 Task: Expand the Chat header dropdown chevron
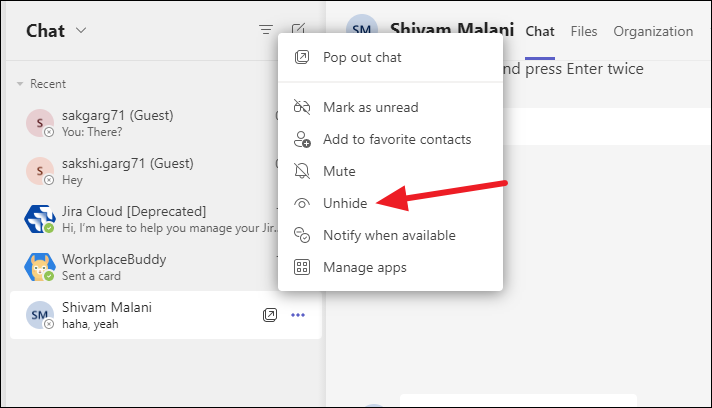81,30
